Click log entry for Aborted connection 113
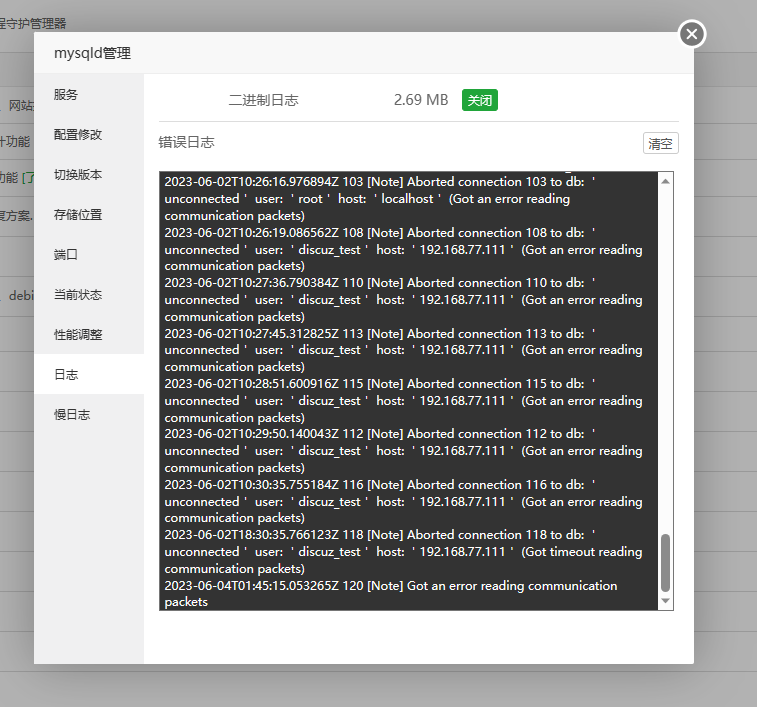This screenshot has width=757, height=707. pos(404,350)
